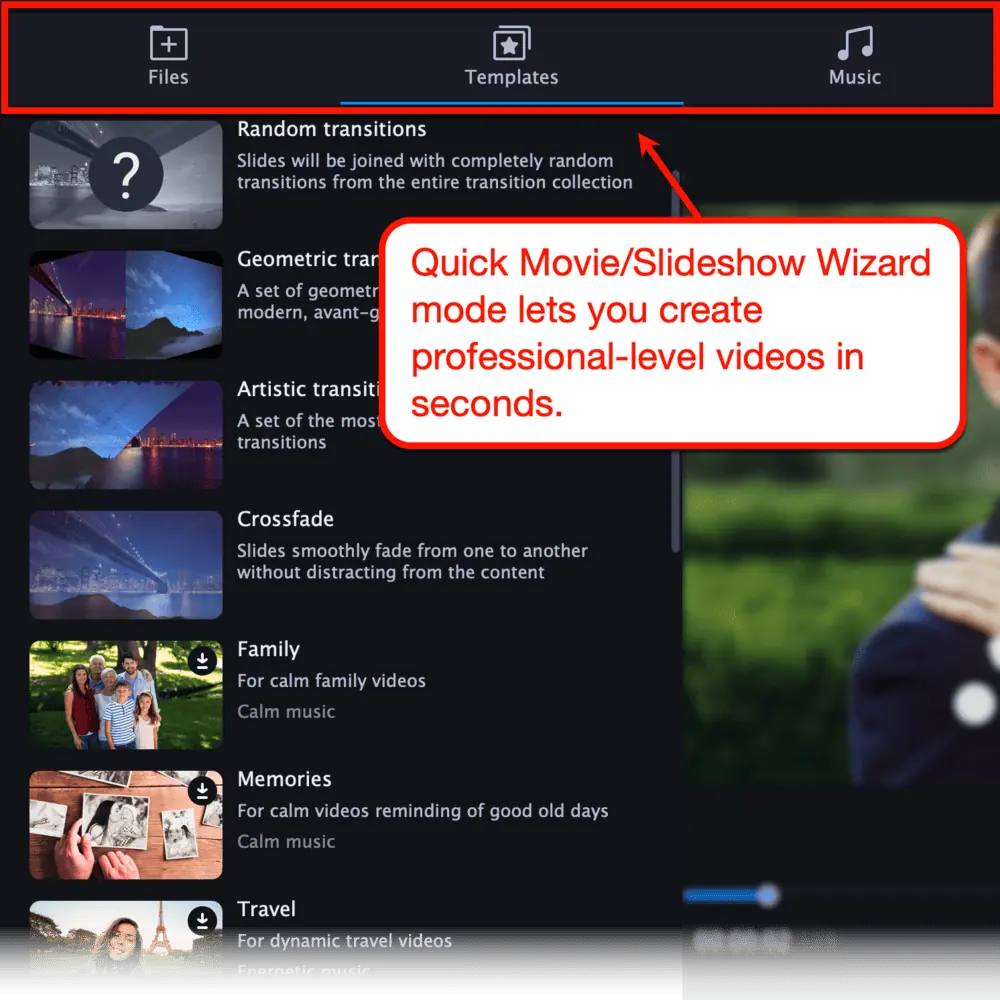This screenshot has width=1000, height=1000.
Task: Click 'For calm videos reminding of good old days'
Action: 422,811
